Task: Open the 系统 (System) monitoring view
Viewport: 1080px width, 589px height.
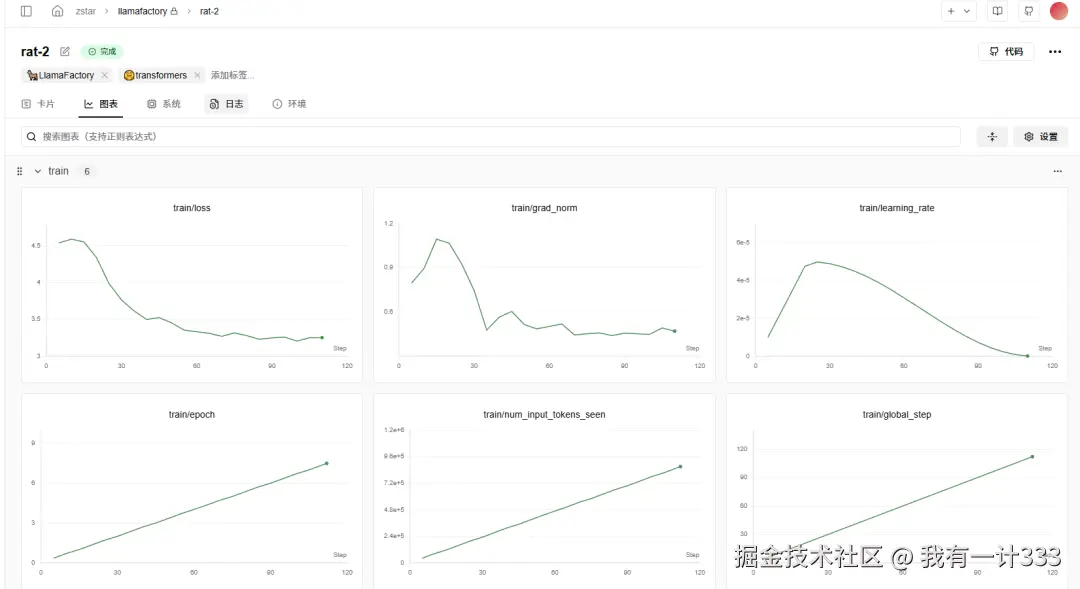Action: [164, 103]
